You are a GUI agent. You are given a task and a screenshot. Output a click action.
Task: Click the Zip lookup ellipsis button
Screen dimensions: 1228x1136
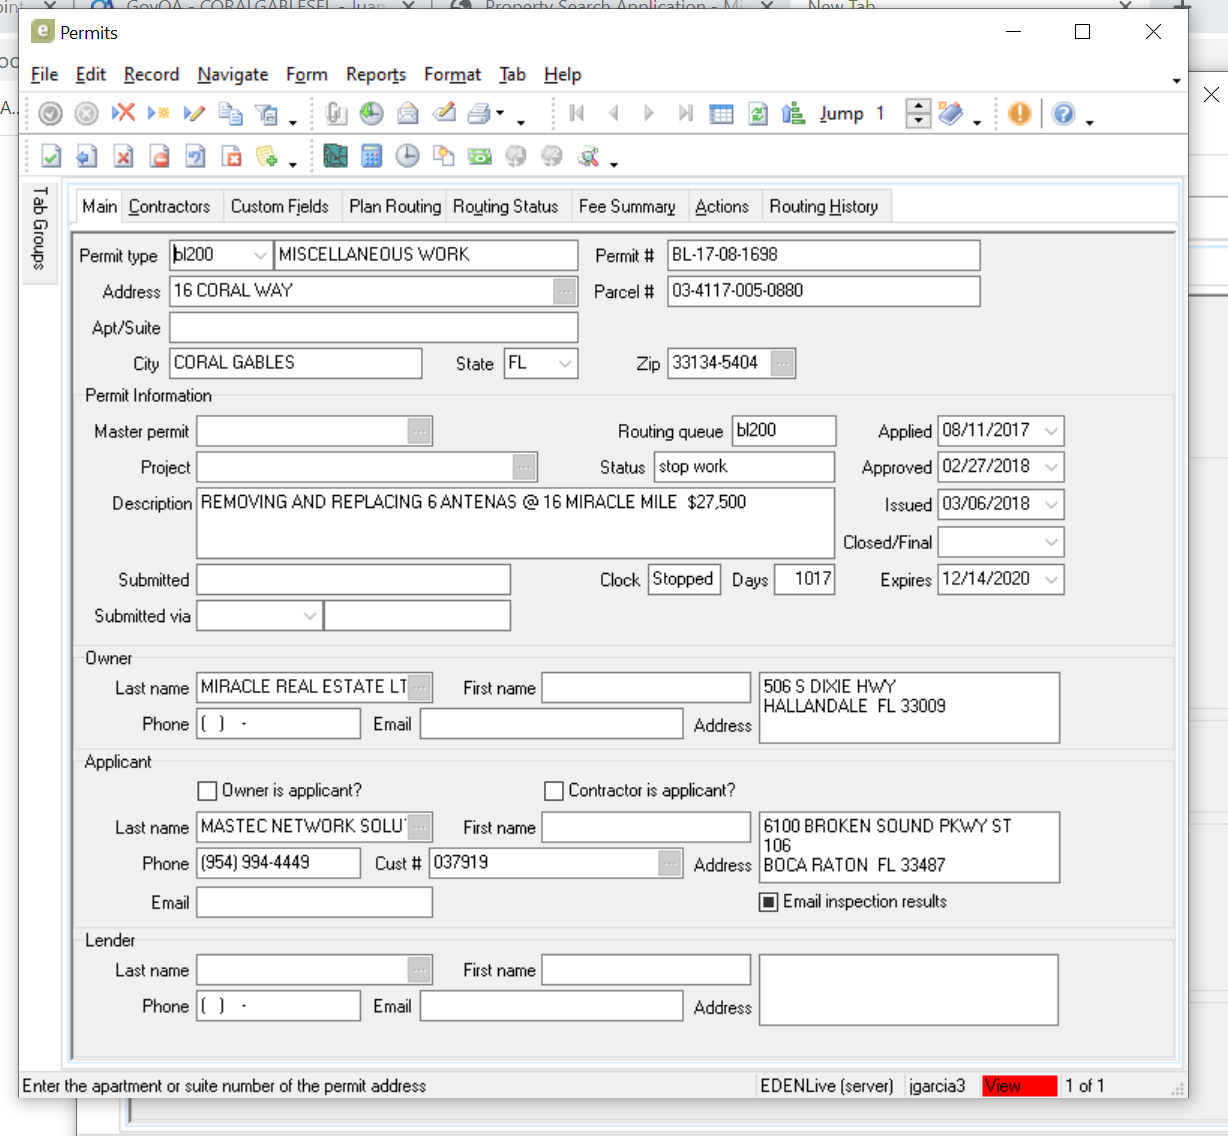click(783, 363)
